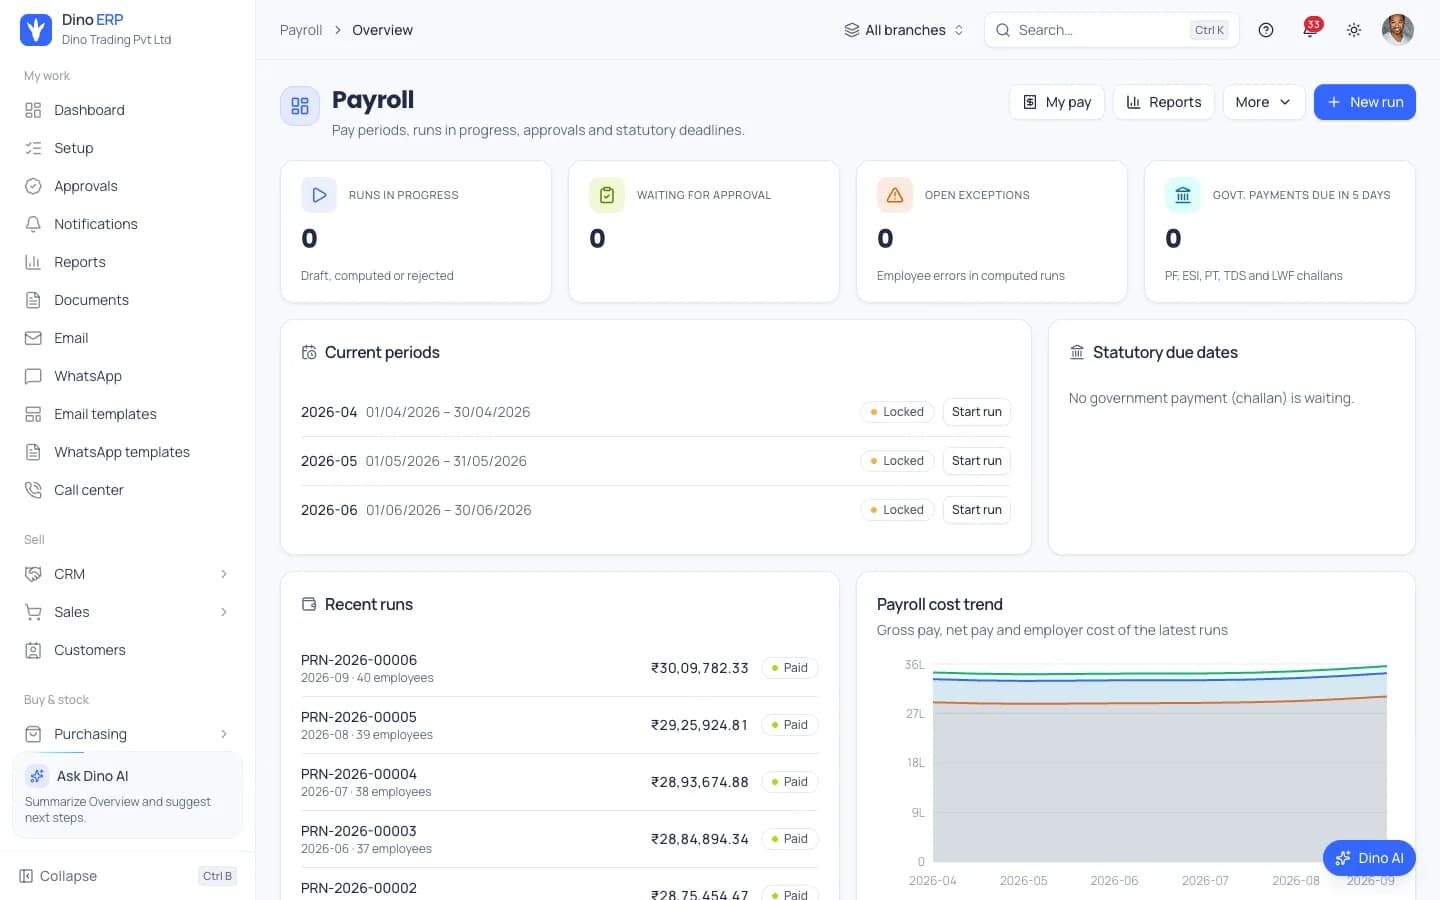Screen dimensions: 1440x900
Task: Click the Dino ERP logo icon
Action: point(36,30)
